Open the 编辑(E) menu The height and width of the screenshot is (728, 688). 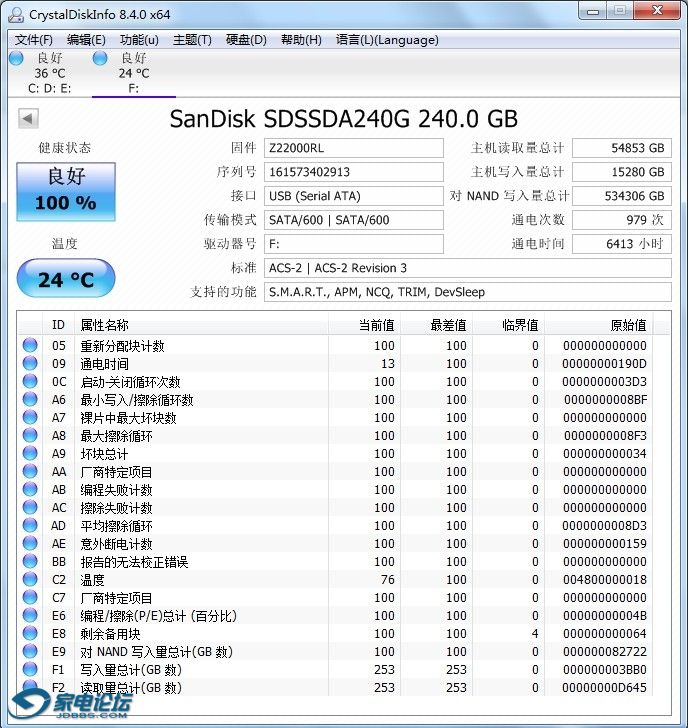pyautogui.click(x=86, y=40)
